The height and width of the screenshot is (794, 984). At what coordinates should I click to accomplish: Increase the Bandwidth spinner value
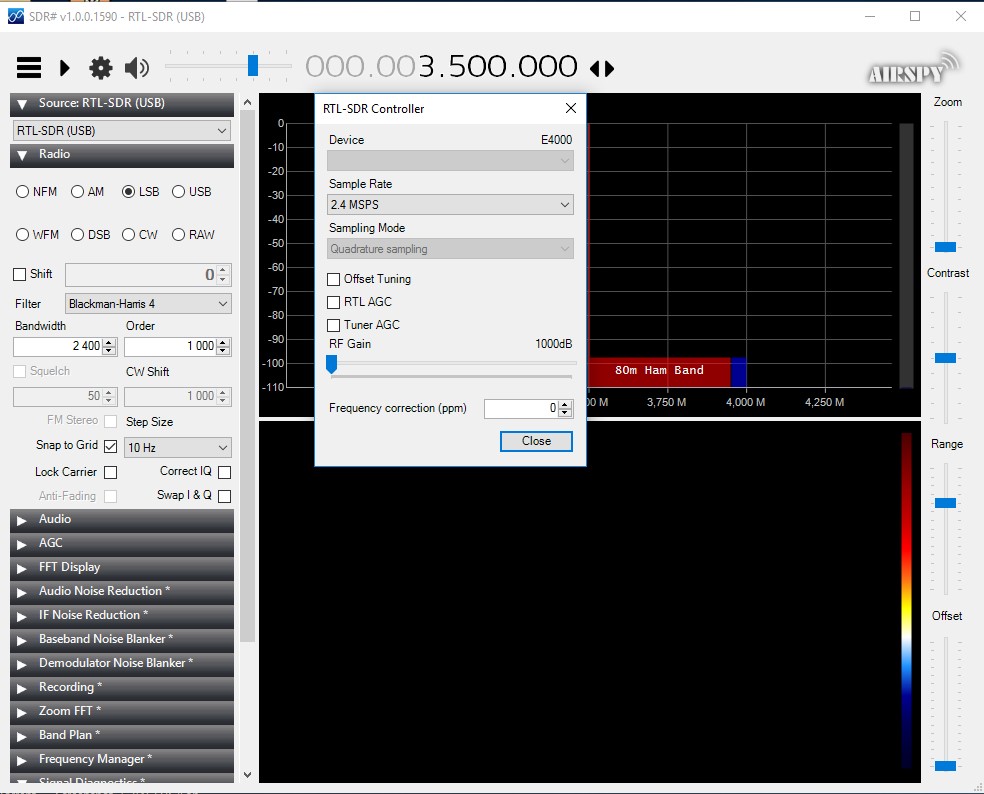(110, 342)
